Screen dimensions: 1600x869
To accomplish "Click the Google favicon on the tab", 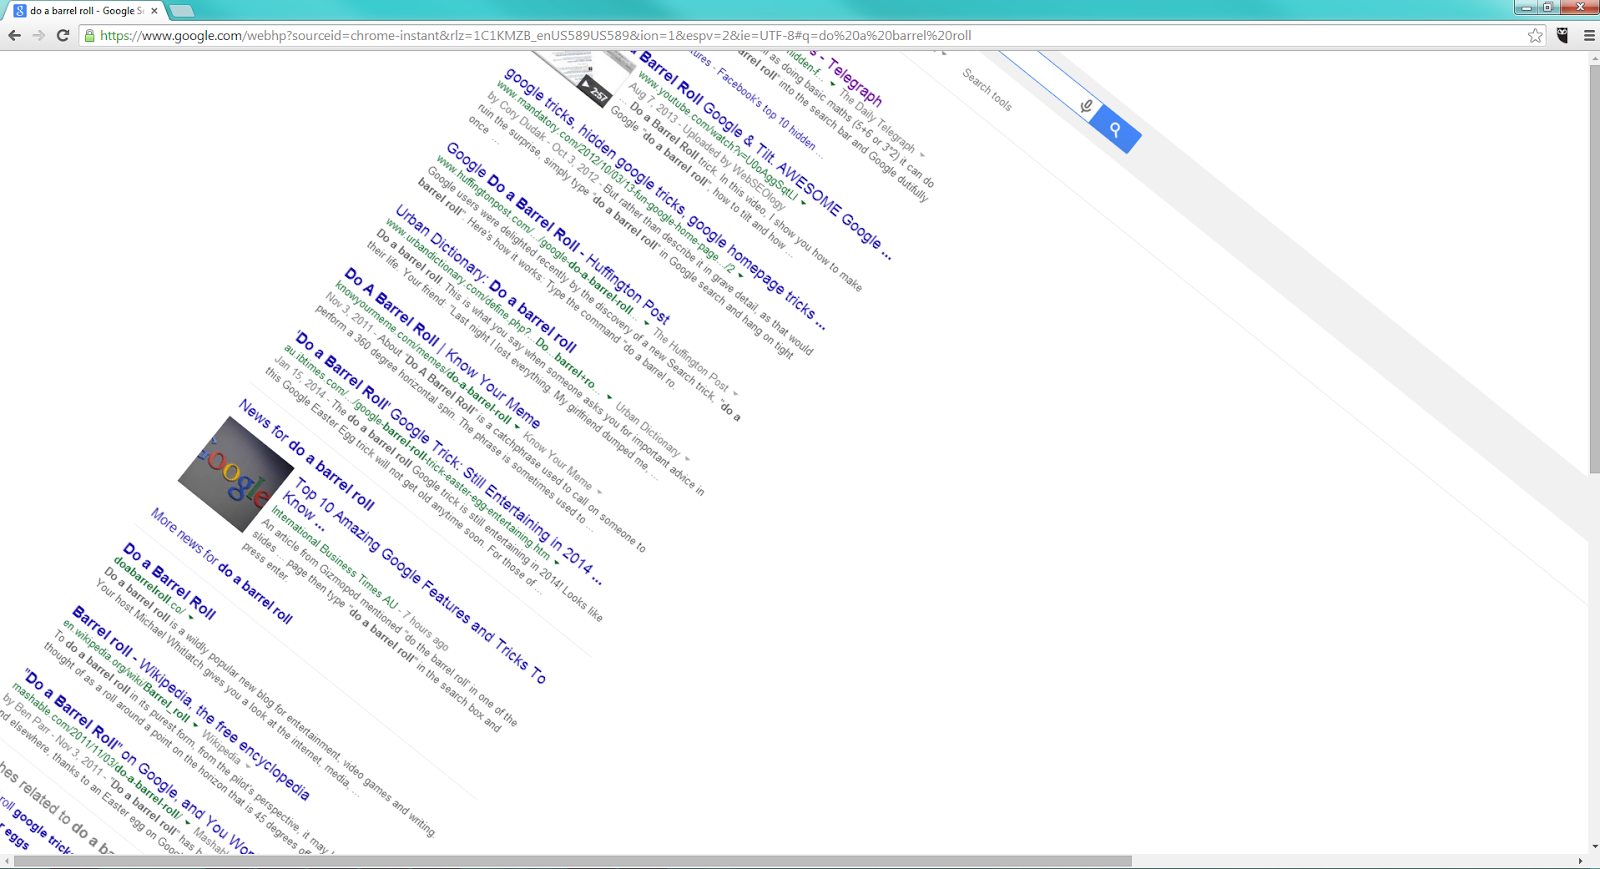I will click(x=20, y=11).
